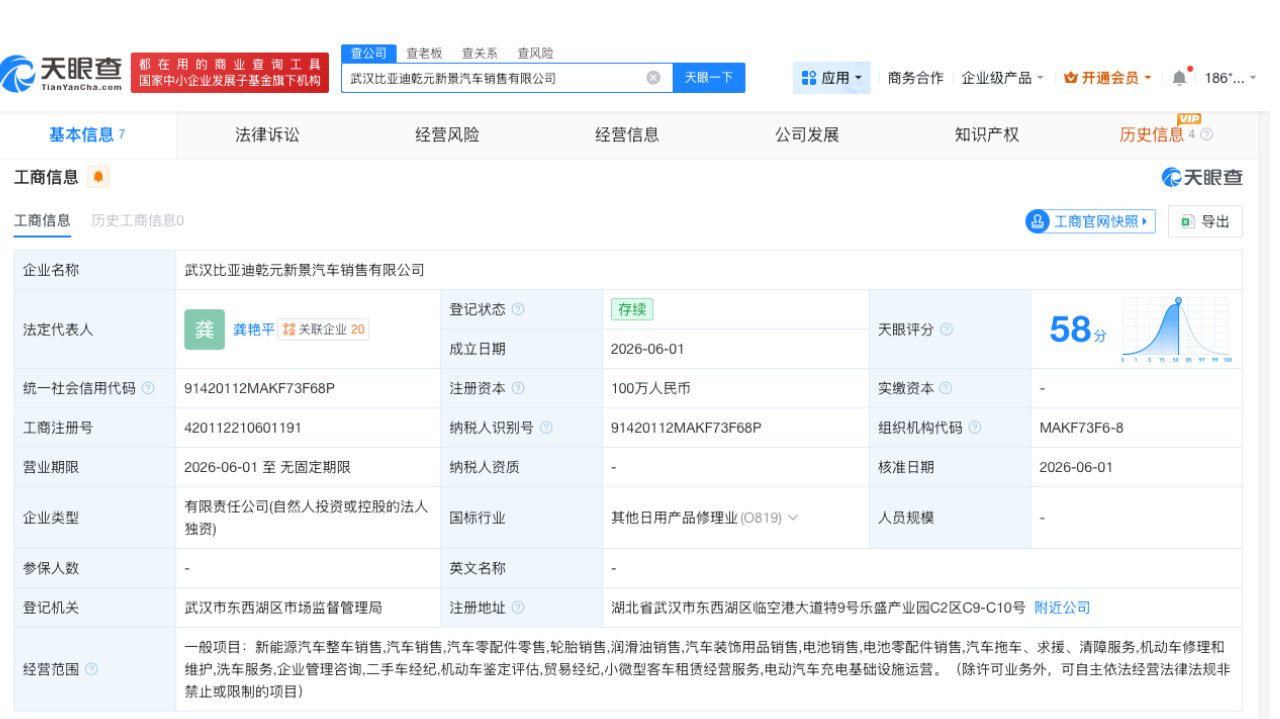Switch to the 公司发展 tab
The height and width of the screenshot is (719, 1280).
807,135
